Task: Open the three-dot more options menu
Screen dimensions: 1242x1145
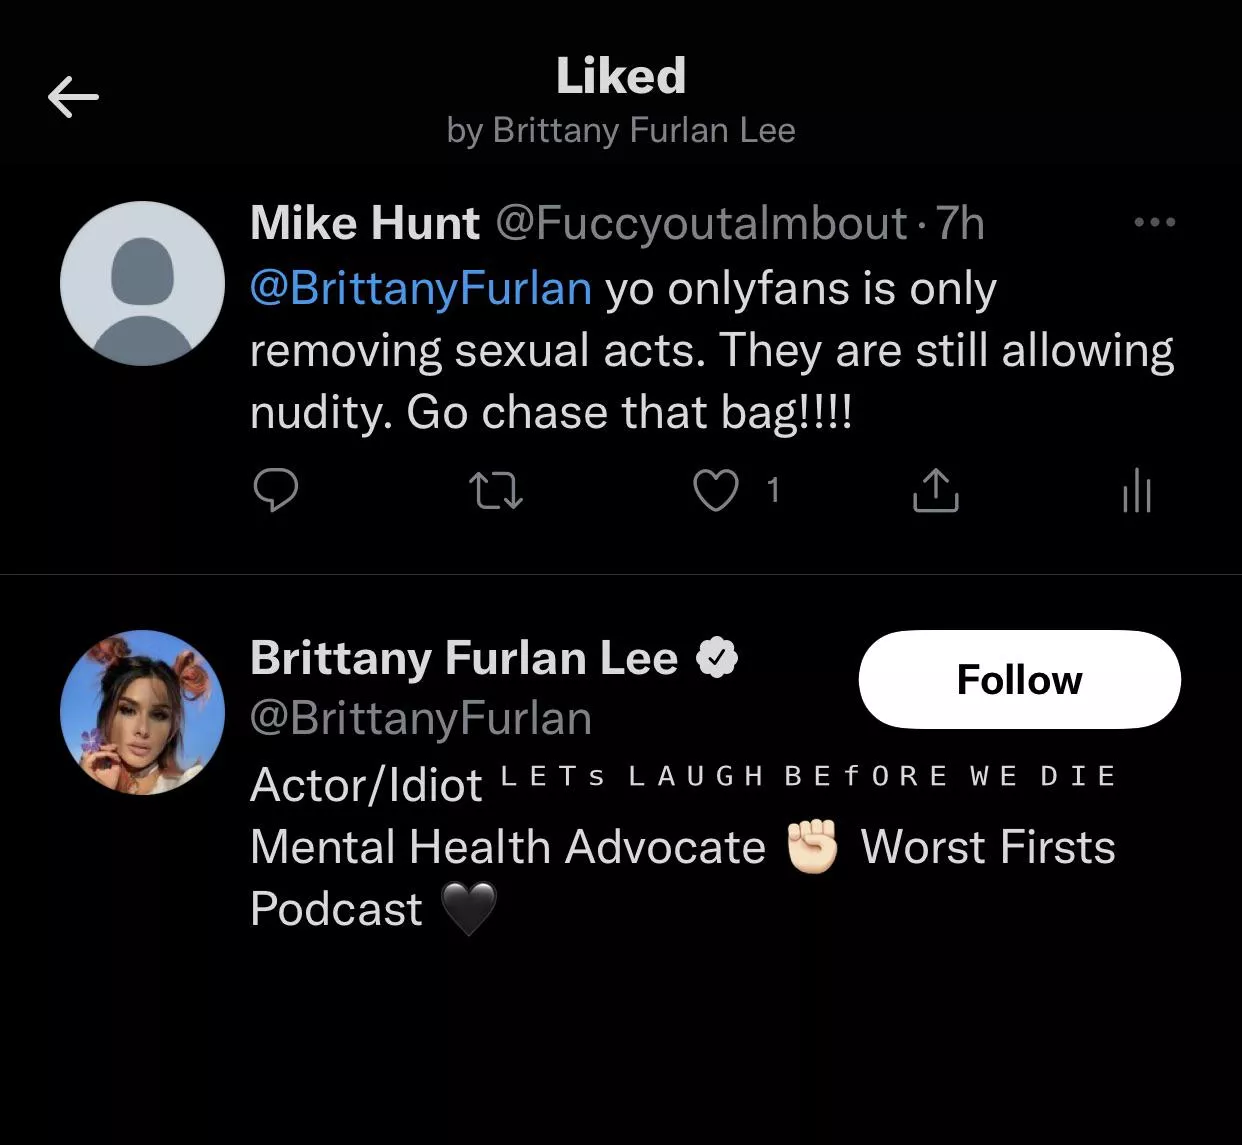Action: tap(1154, 222)
